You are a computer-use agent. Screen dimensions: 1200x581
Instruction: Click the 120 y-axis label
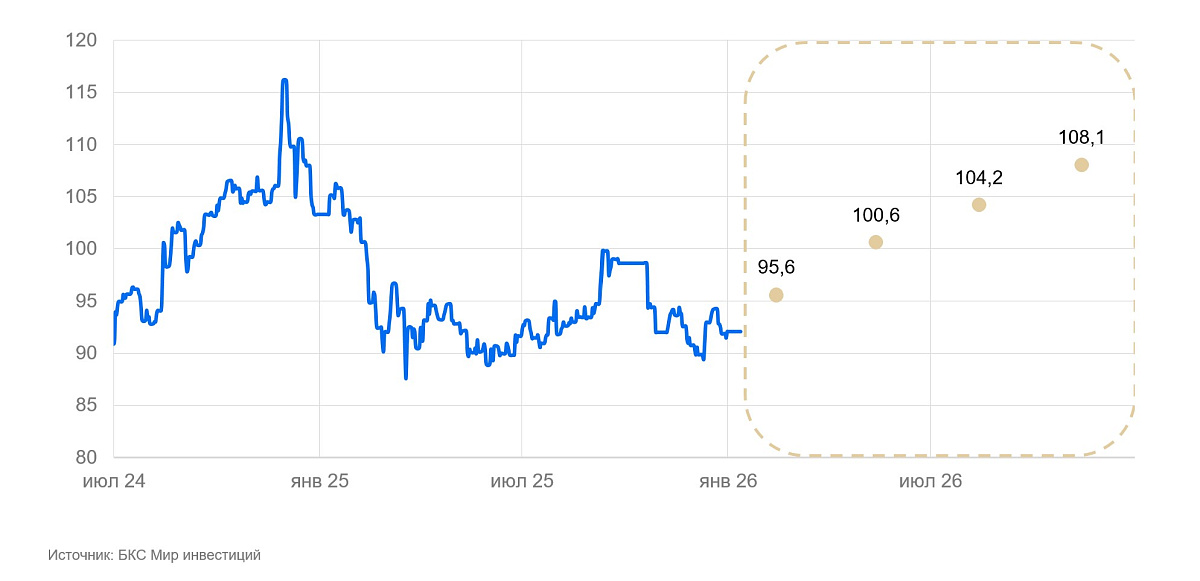click(80, 41)
